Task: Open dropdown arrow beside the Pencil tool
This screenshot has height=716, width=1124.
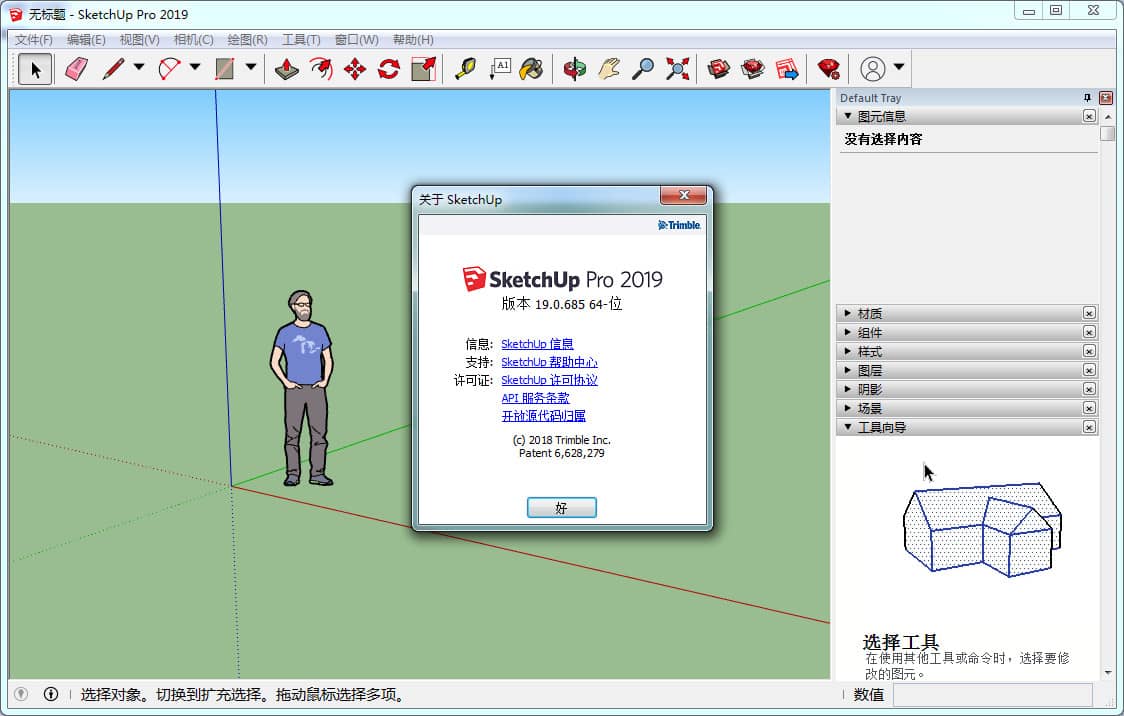Action: pos(139,68)
